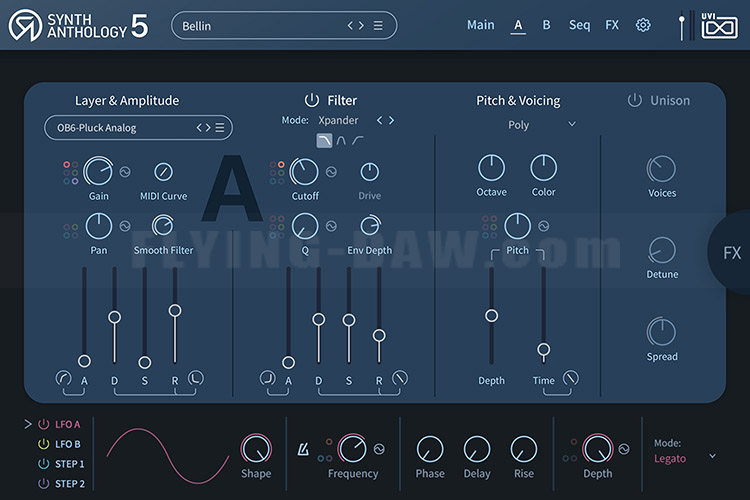Select the low-pass filter shape icon
Image resolution: width=750 pixels, height=500 pixels.
point(324,141)
